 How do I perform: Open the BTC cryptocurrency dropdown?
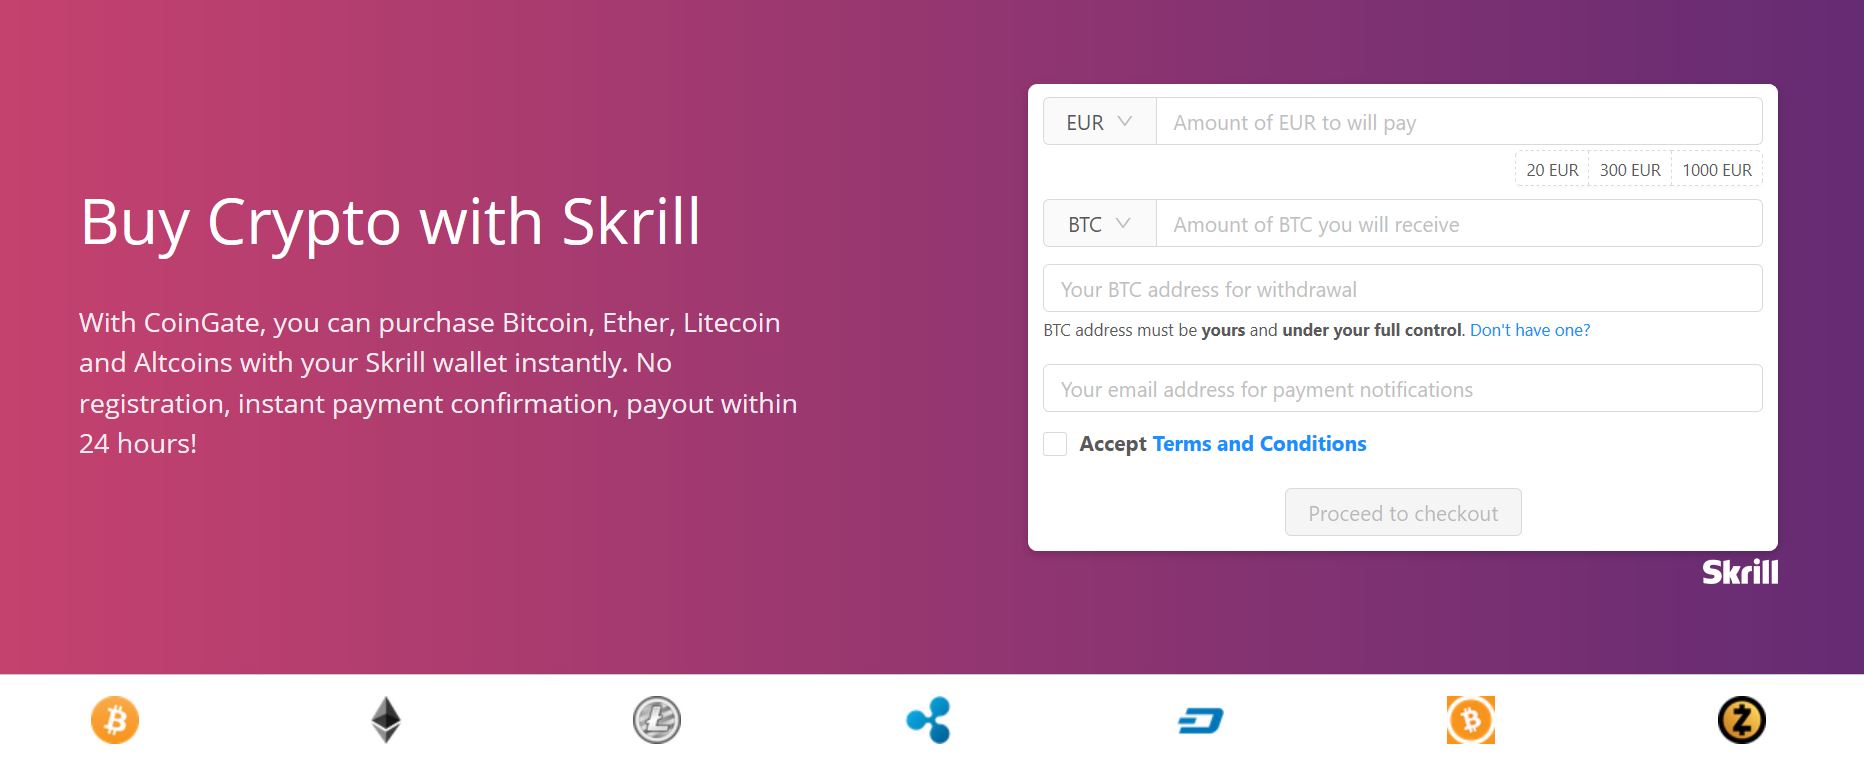(1099, 224)
